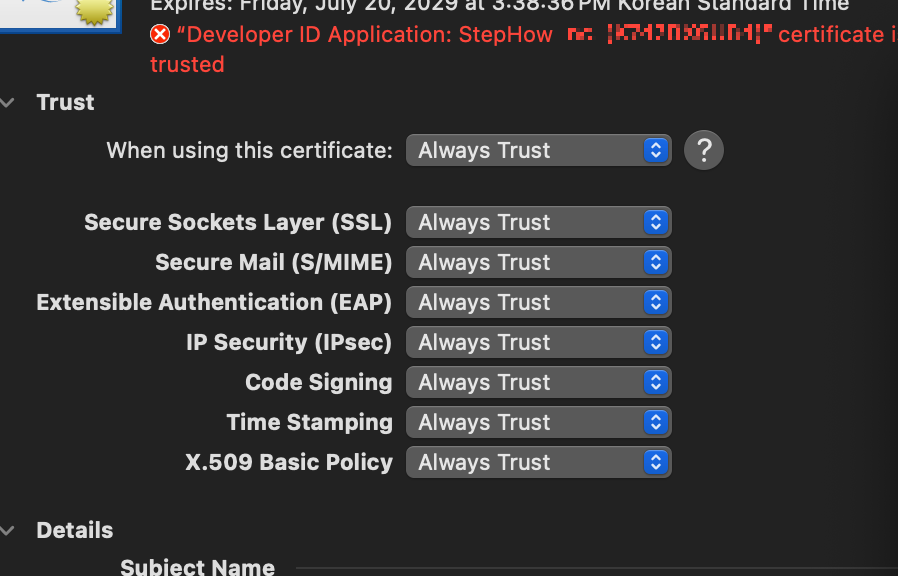Change the Code Signing trust setting
The width and height of the screenshot is (898, 576).
point(538,382)
